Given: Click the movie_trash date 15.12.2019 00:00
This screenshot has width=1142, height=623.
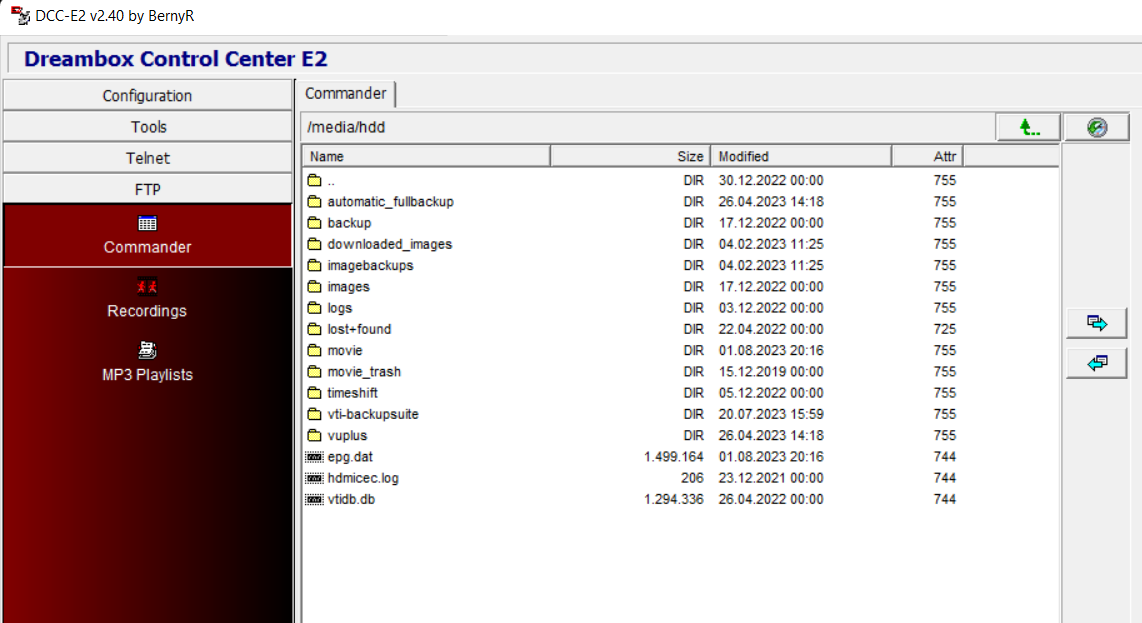Looking at the screenshot, I should 771,372.
